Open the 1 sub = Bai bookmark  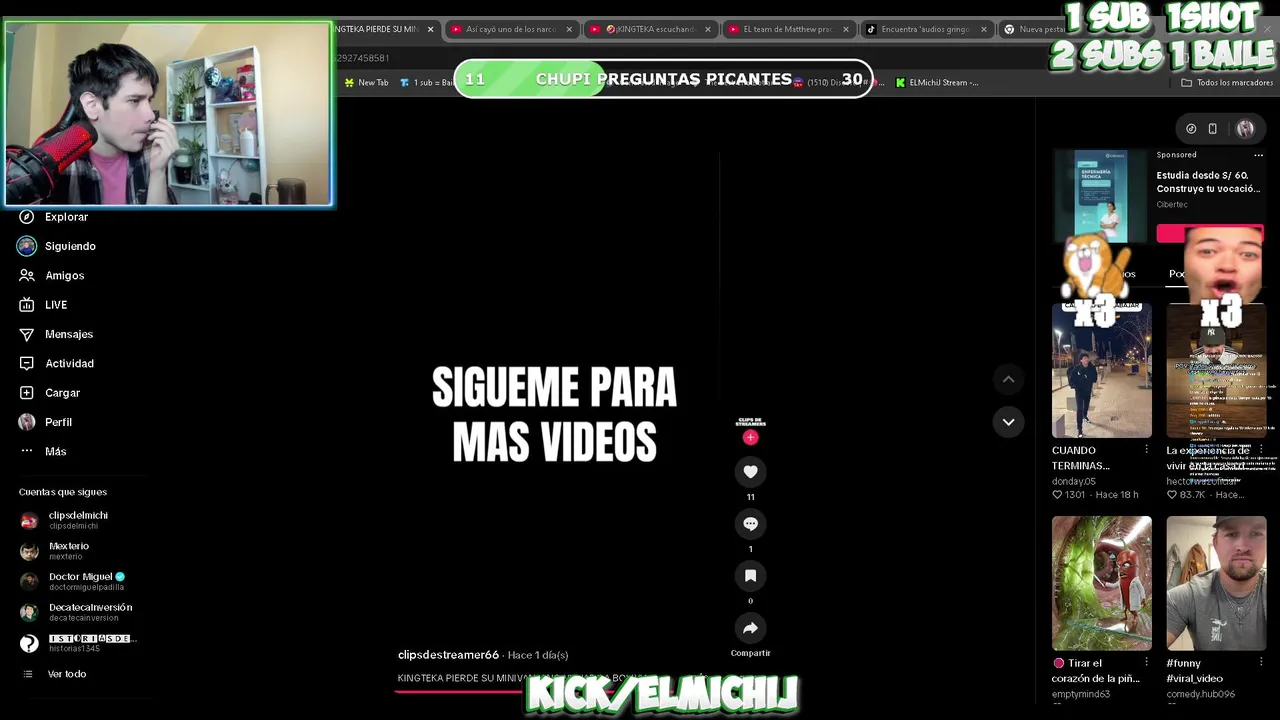coord(426,83)
